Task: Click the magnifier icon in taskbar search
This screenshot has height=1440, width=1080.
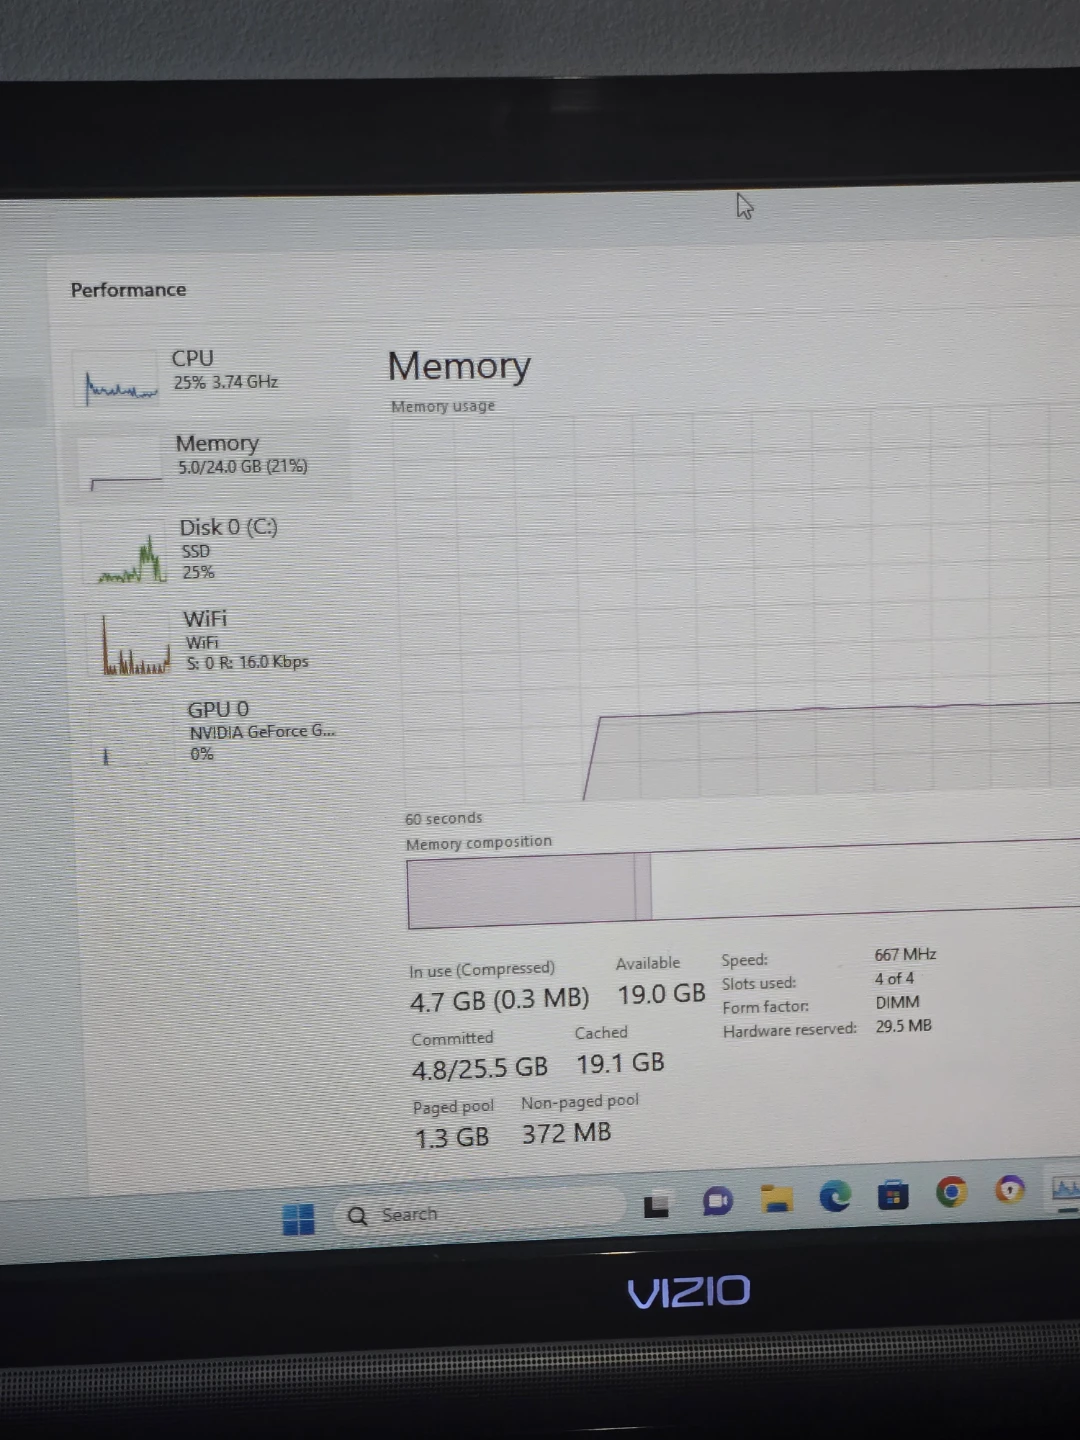Action: point(357,1216)
